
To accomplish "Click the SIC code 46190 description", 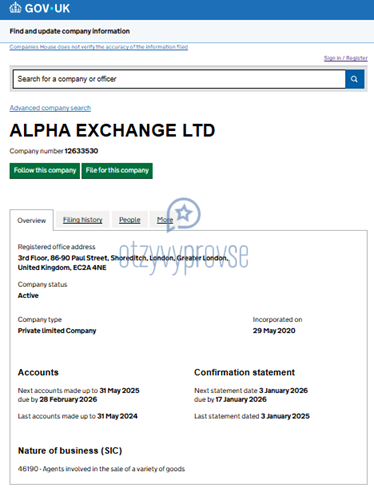I will click(x=101, y=469).
